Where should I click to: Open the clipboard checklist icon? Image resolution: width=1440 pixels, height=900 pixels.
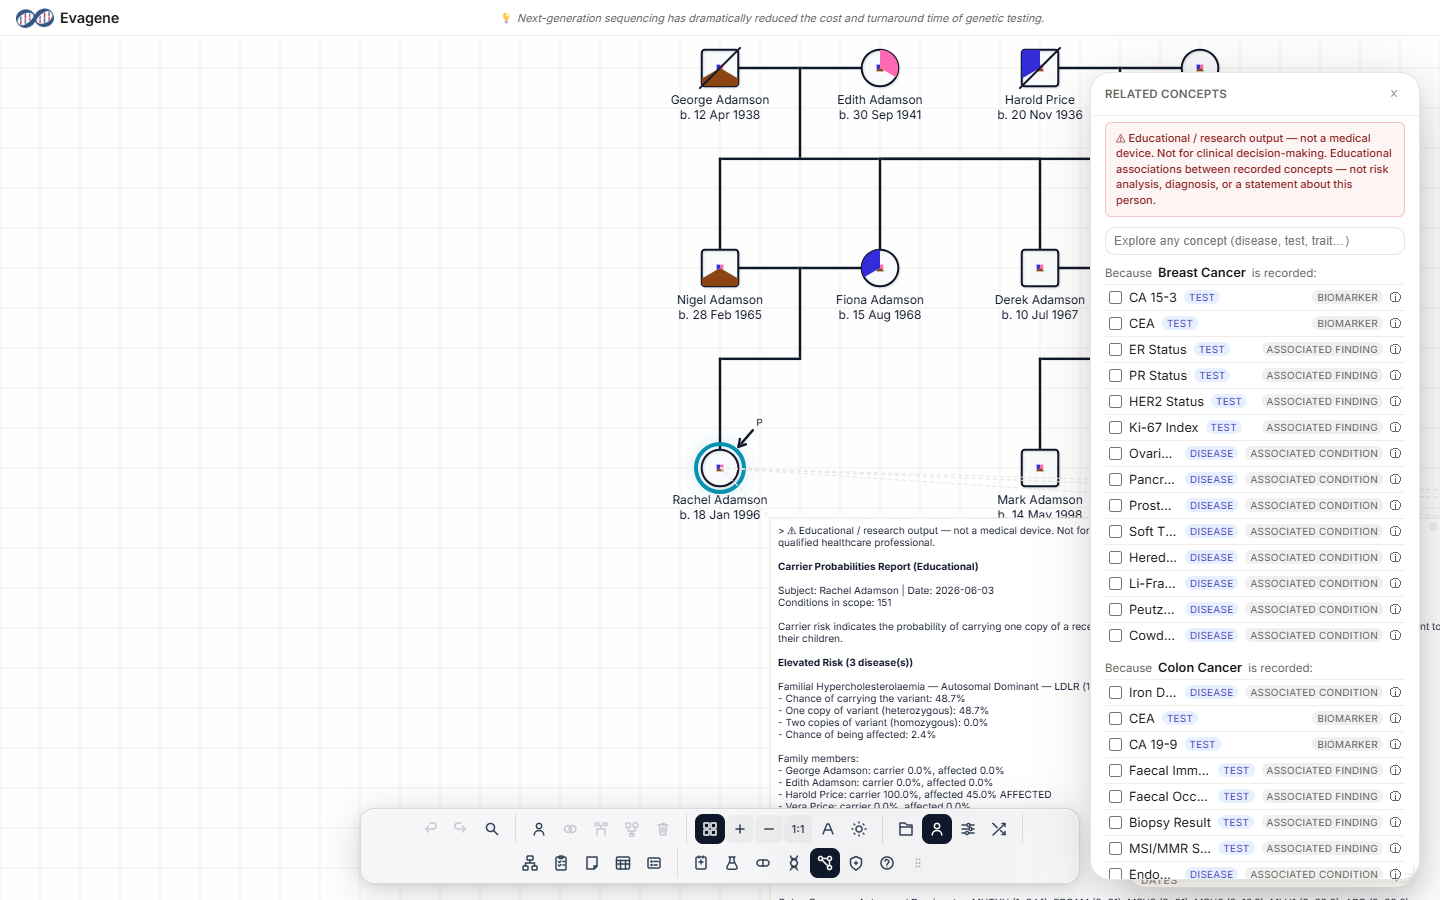click(x=561, y=863)
